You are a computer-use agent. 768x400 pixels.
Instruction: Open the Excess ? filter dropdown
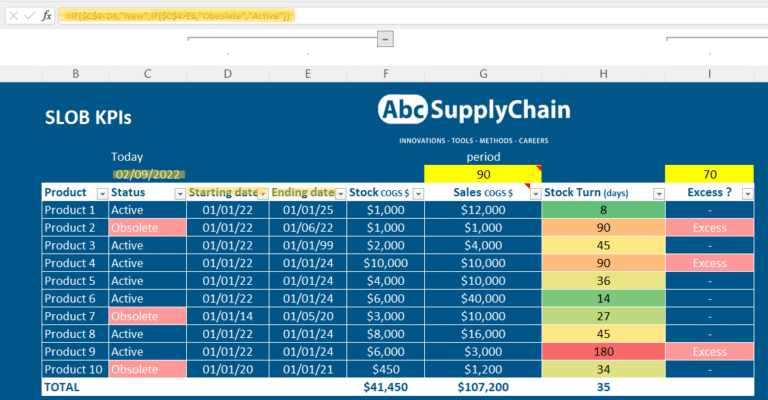pyautogui.click(x=747, y=194)
